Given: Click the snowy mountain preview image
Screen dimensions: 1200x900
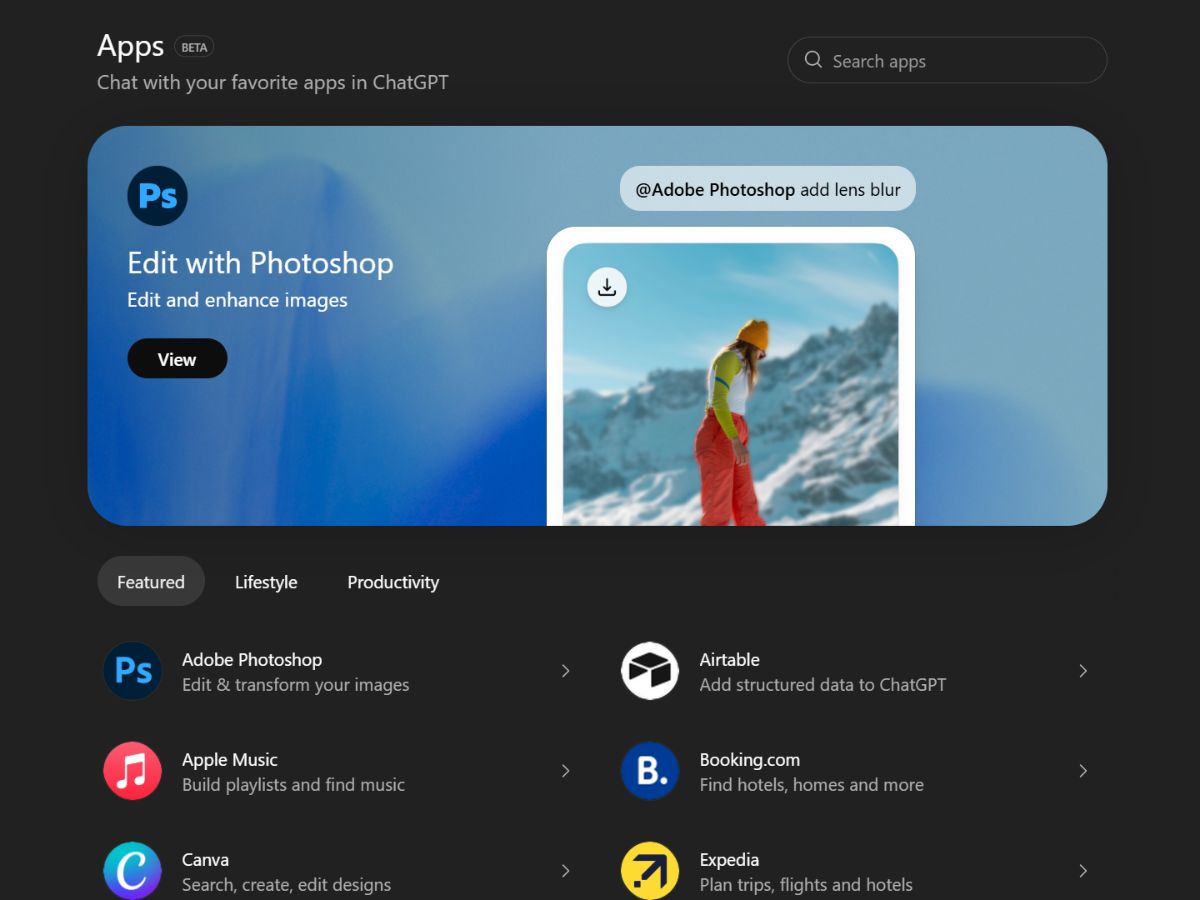Looking at the screenshot, I should coord(731,400).
